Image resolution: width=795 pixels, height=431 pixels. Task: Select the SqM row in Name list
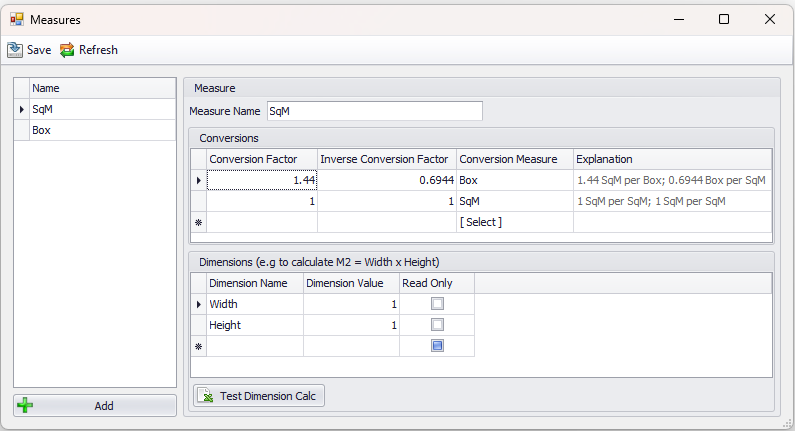[102, 109]
